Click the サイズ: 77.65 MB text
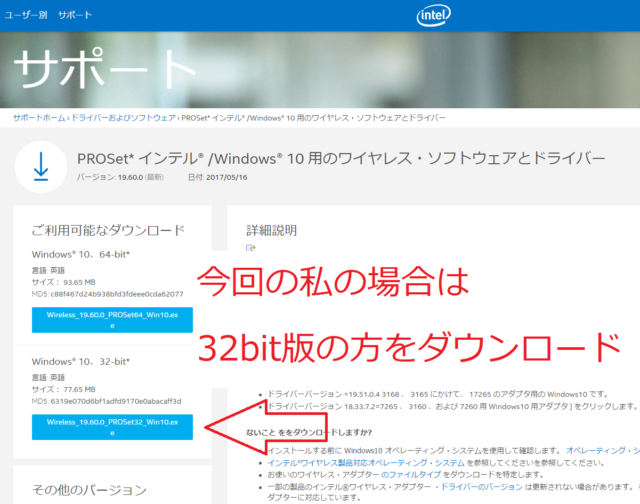The height and width of the screenshot is (504, 640). coord(64,389)
